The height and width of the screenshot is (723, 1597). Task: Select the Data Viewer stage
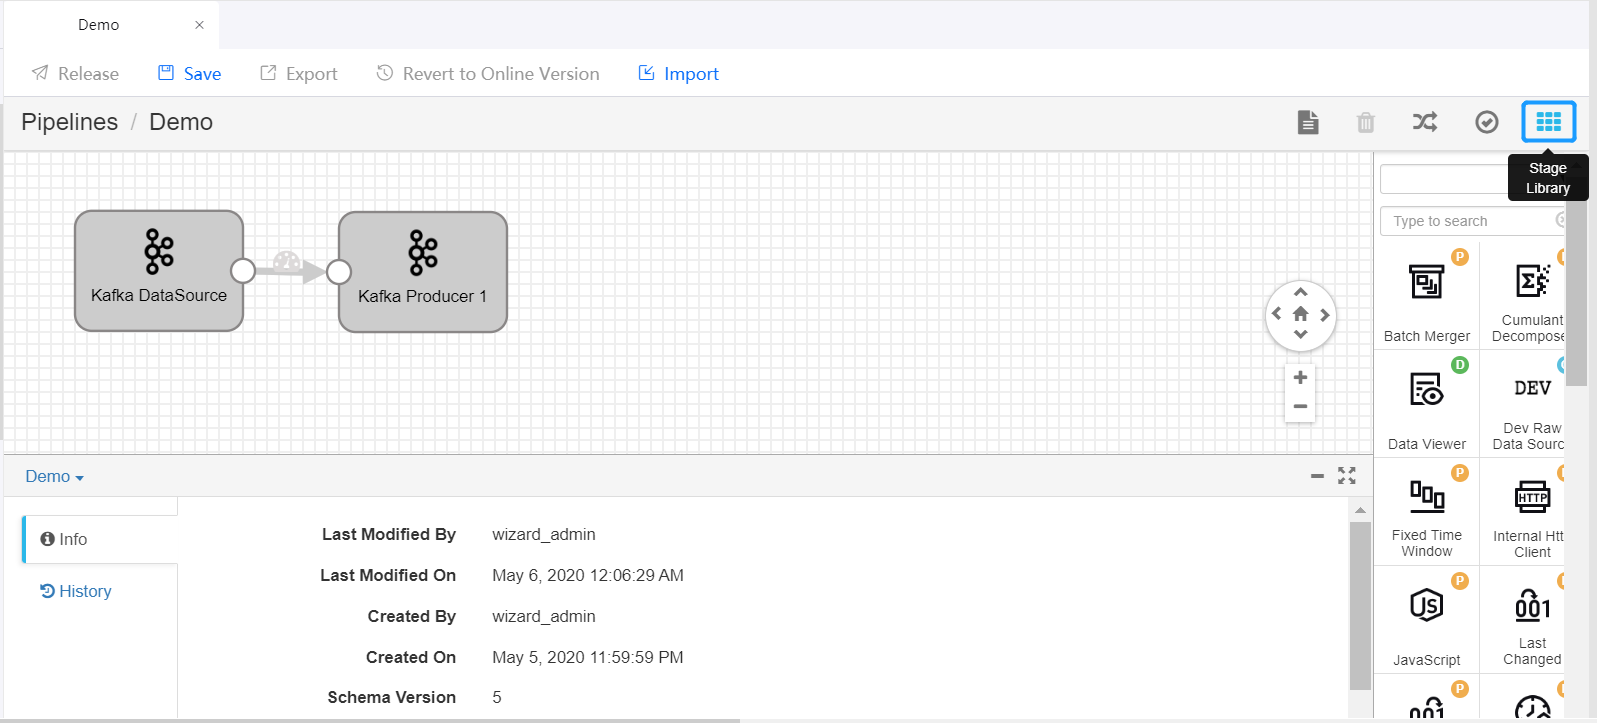tap(1426, 403)
